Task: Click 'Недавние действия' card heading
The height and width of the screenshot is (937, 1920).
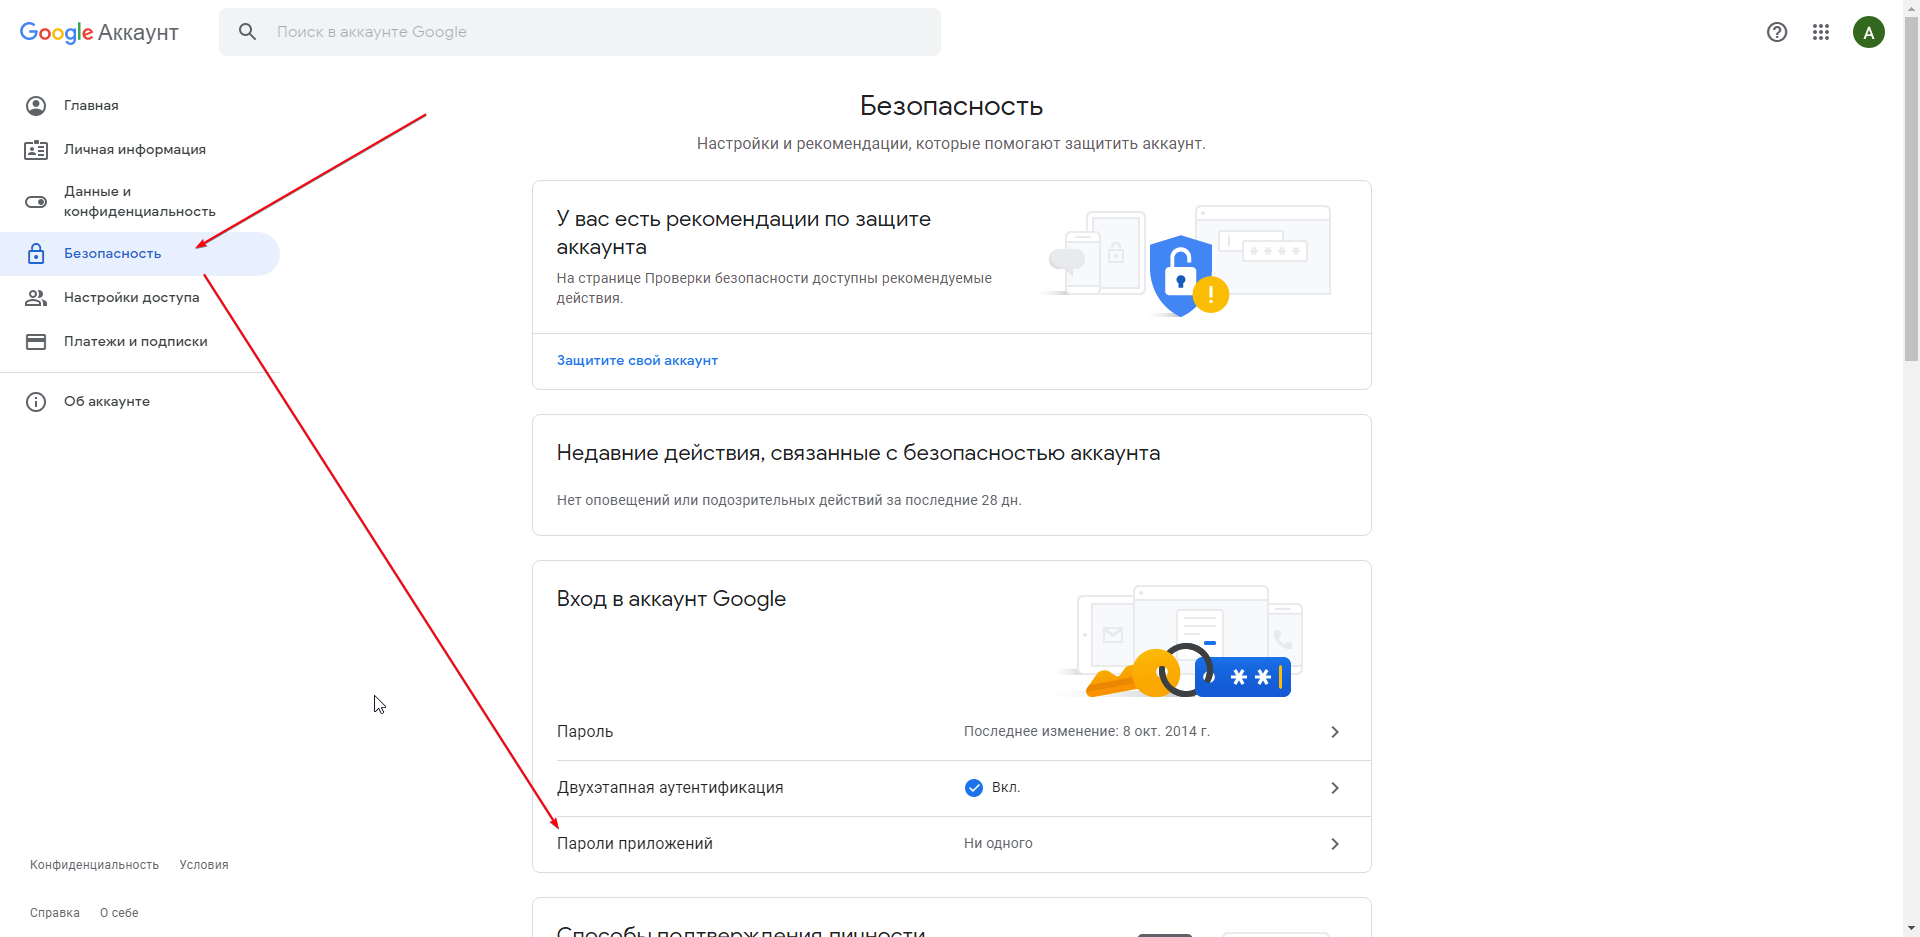Action: coord(858,453)
